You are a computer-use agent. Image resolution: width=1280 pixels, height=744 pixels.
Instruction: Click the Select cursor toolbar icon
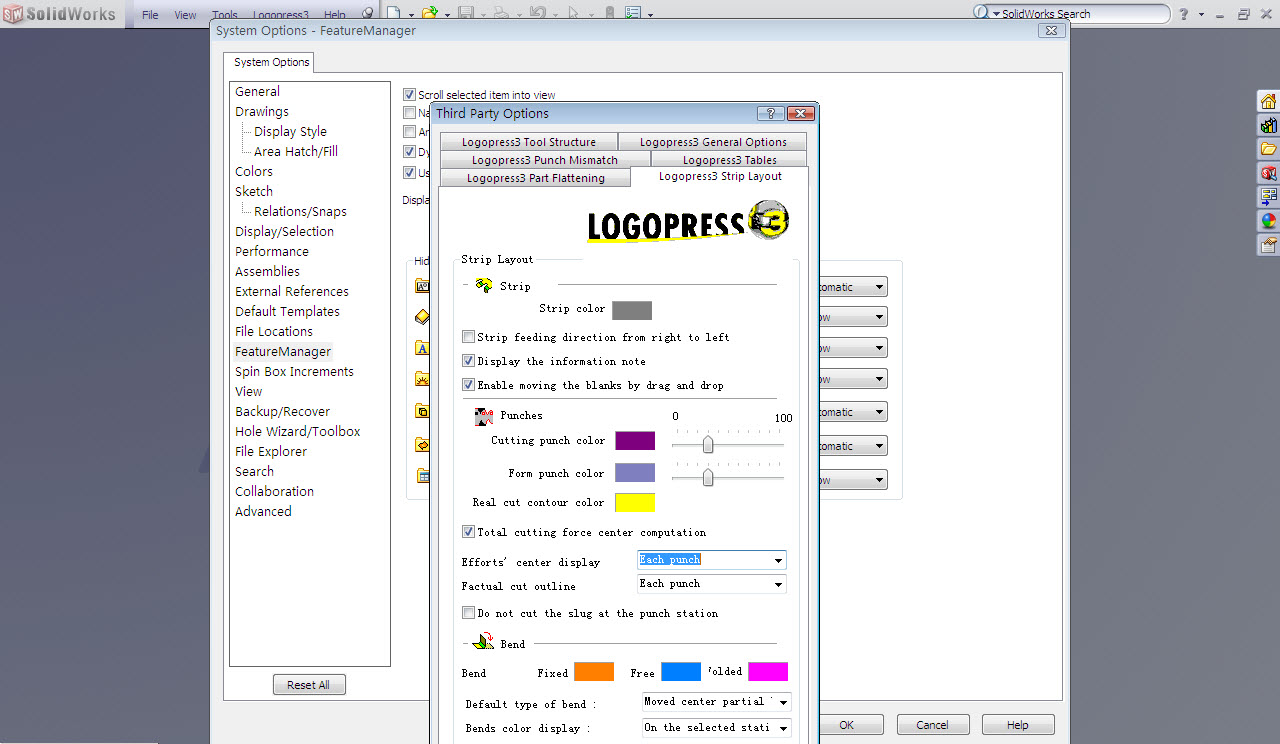(573, 14)
